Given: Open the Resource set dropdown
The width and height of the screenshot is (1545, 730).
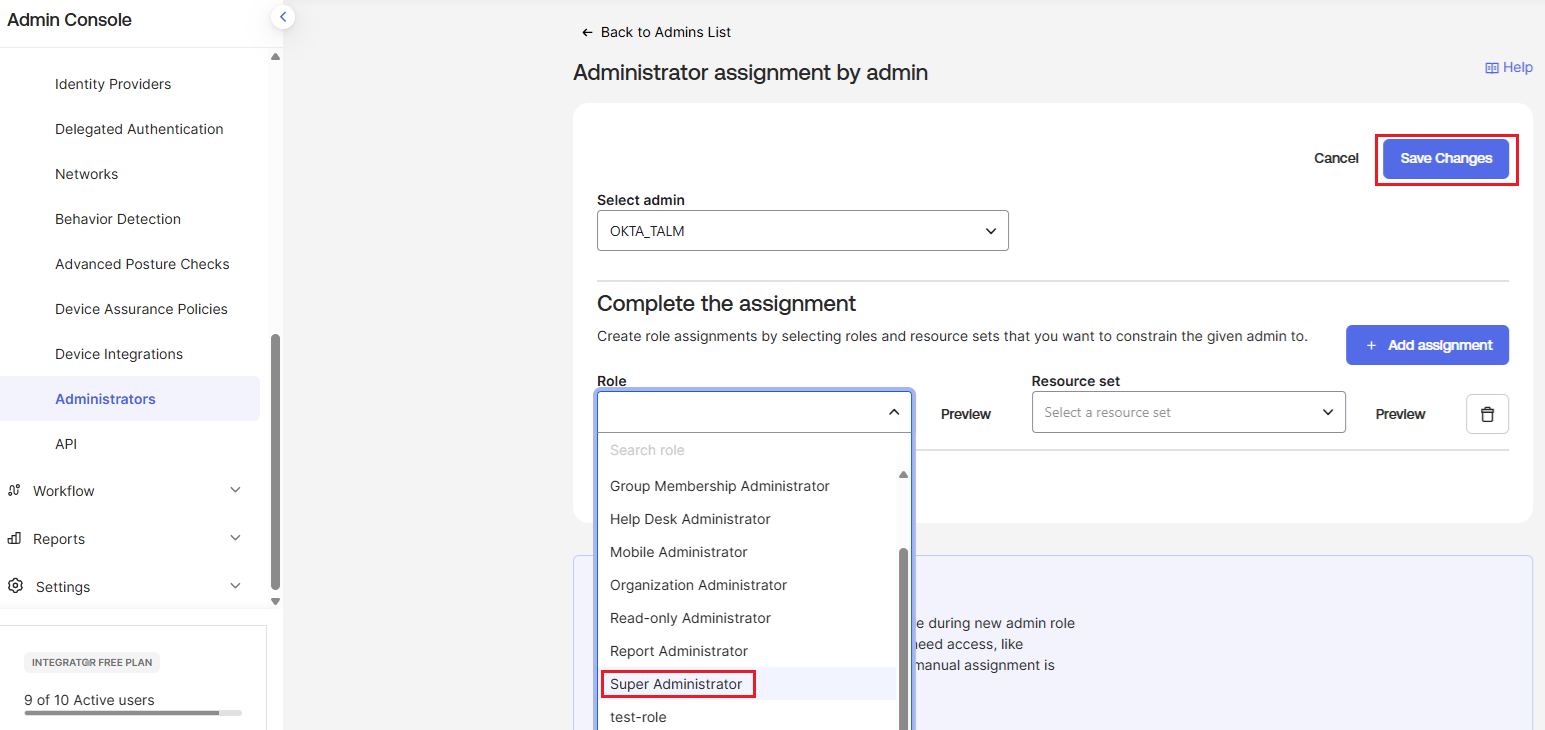Looking at the screenshot, I should (1188, 413).
